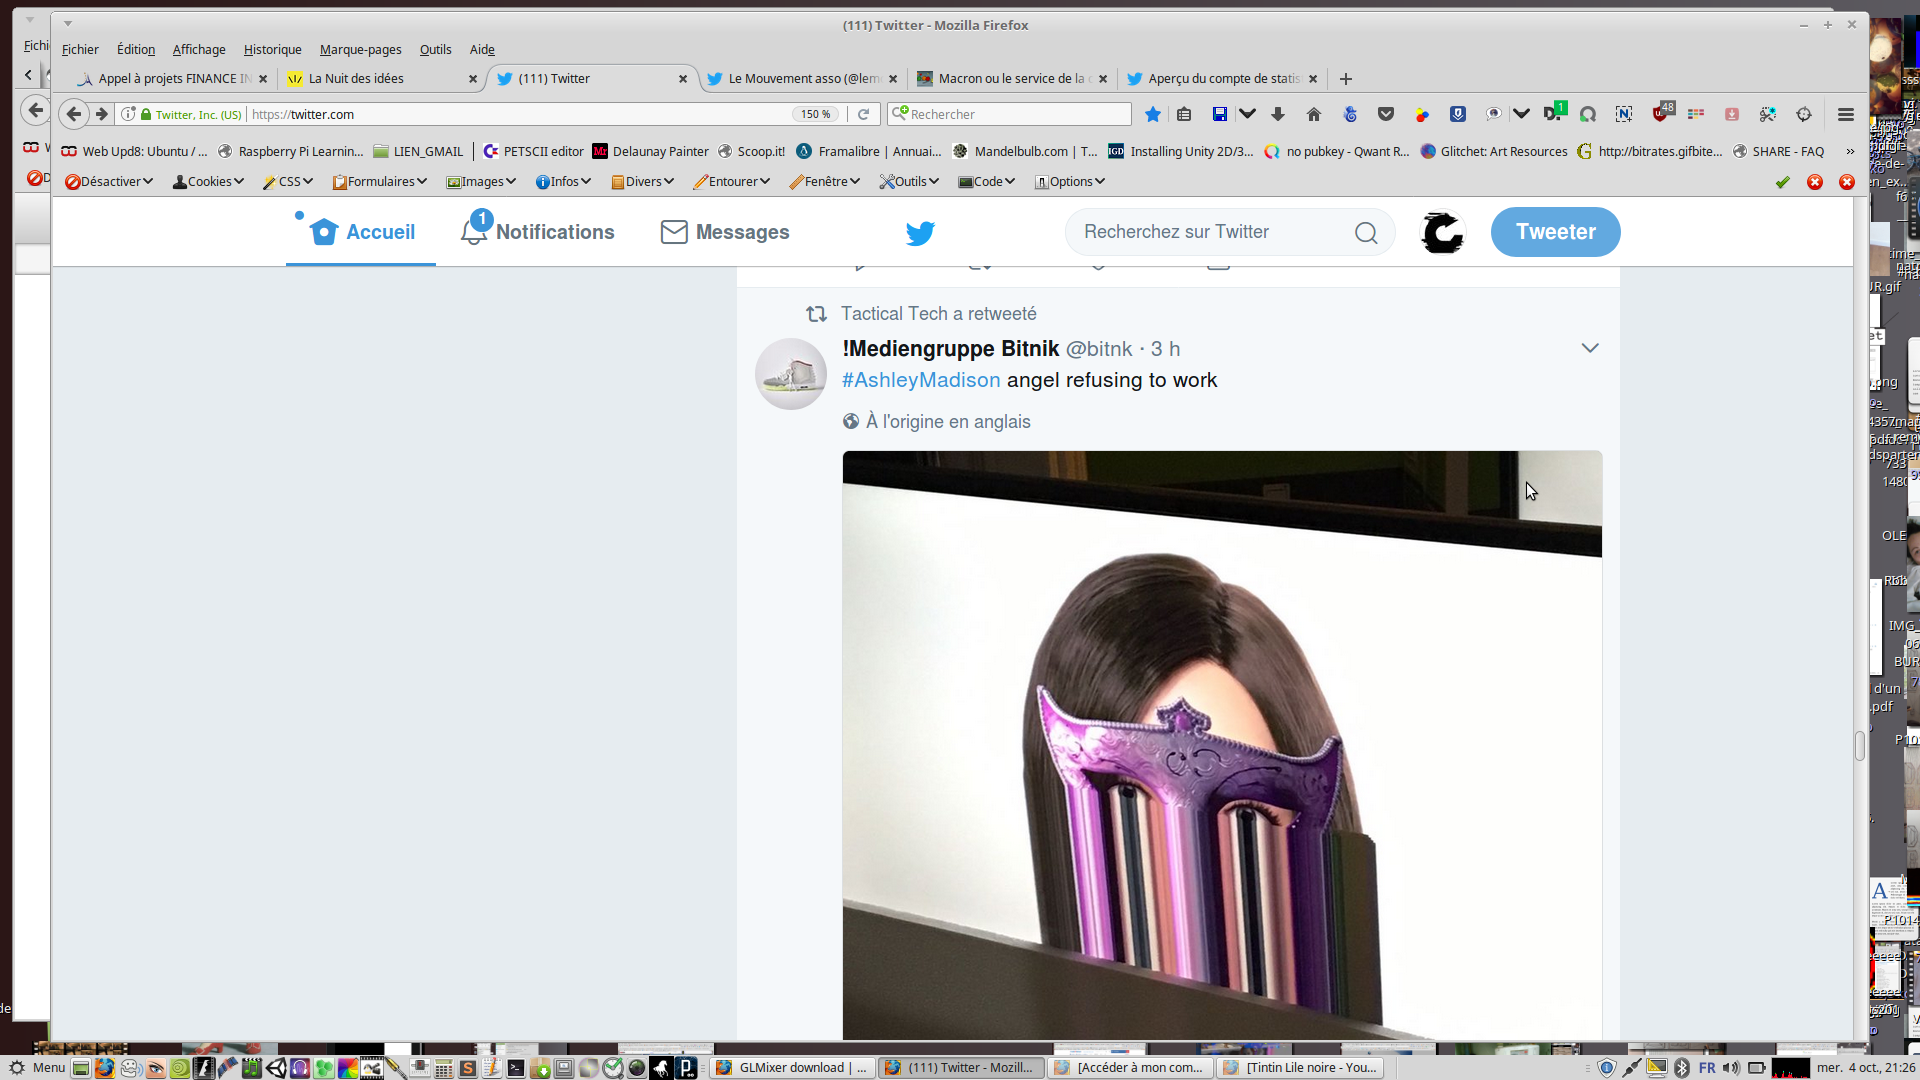This screenshot has width=1920, height=1080.
Task: Click the page zoom 150 % indicator
Action: [x=815, y=114]
